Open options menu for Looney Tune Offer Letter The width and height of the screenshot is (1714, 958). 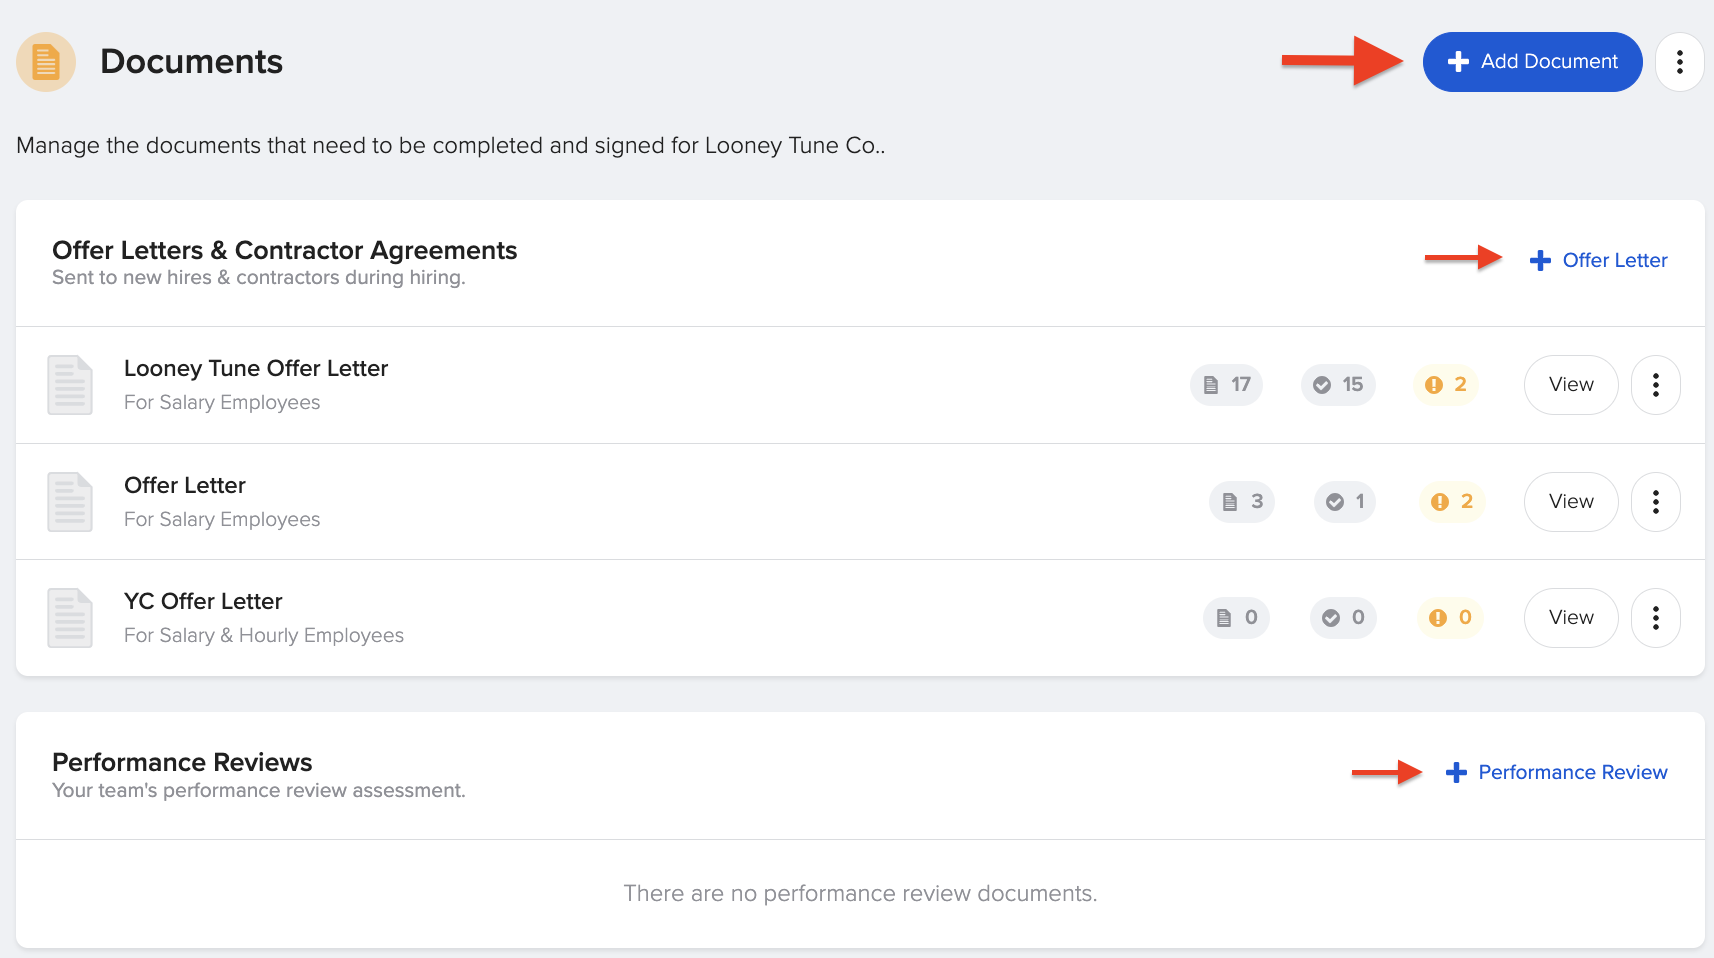(x=1656, y=385)
